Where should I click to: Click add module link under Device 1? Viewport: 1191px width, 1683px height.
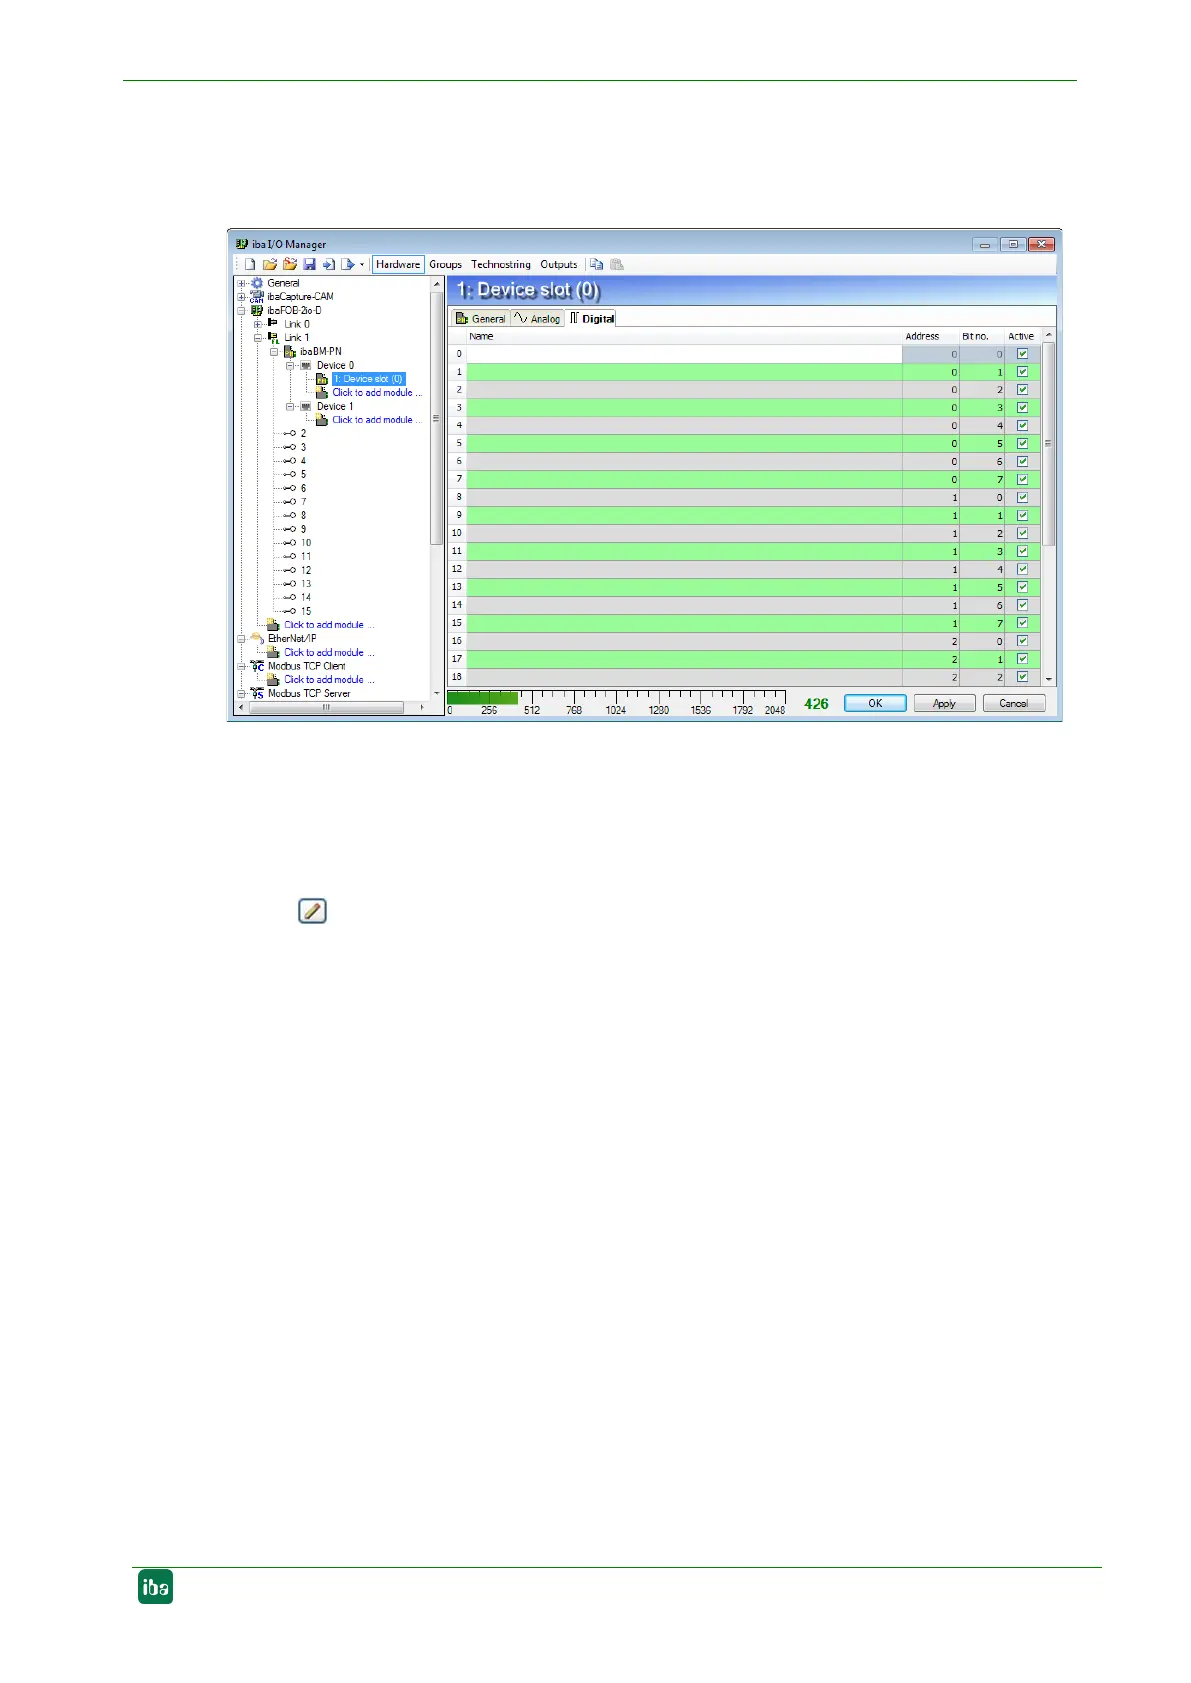[x=376, y=420]
